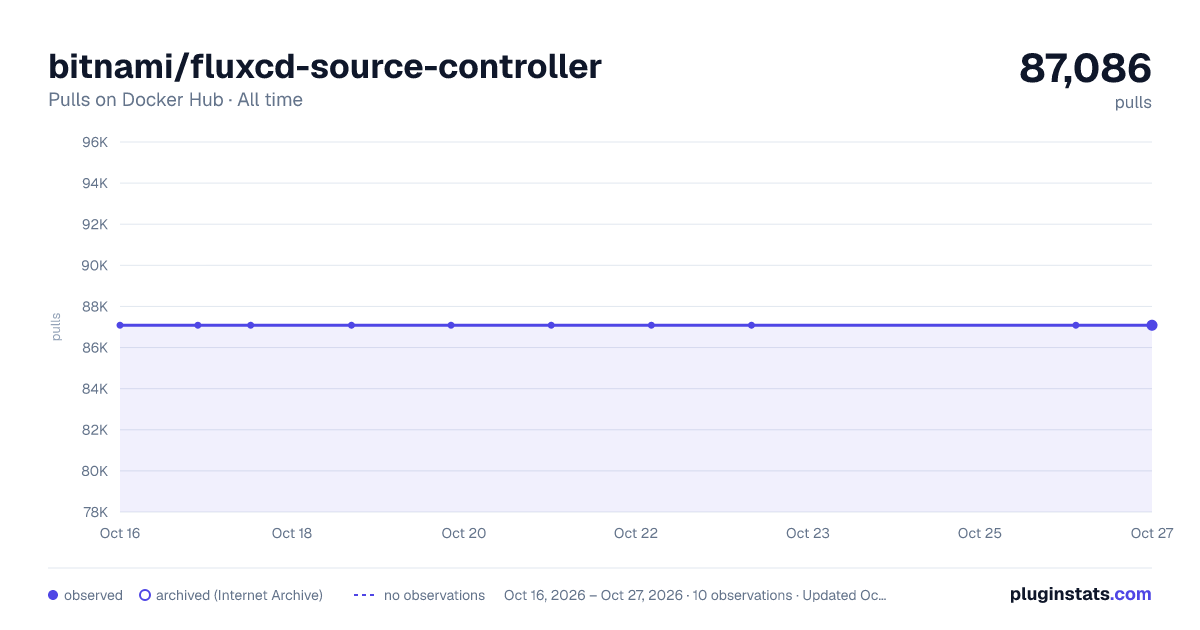
Task: Click the Oct 22 x-axis label
Action: click(x=636, y=533)
